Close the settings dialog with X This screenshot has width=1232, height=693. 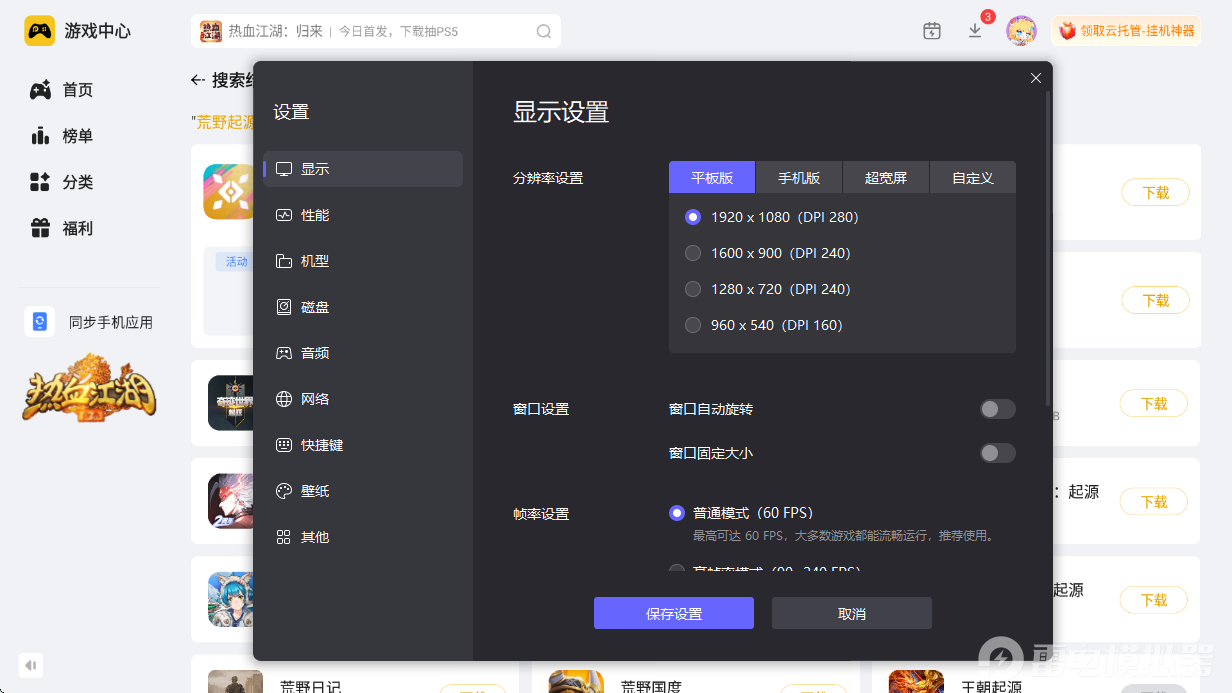pos(1036,78)
